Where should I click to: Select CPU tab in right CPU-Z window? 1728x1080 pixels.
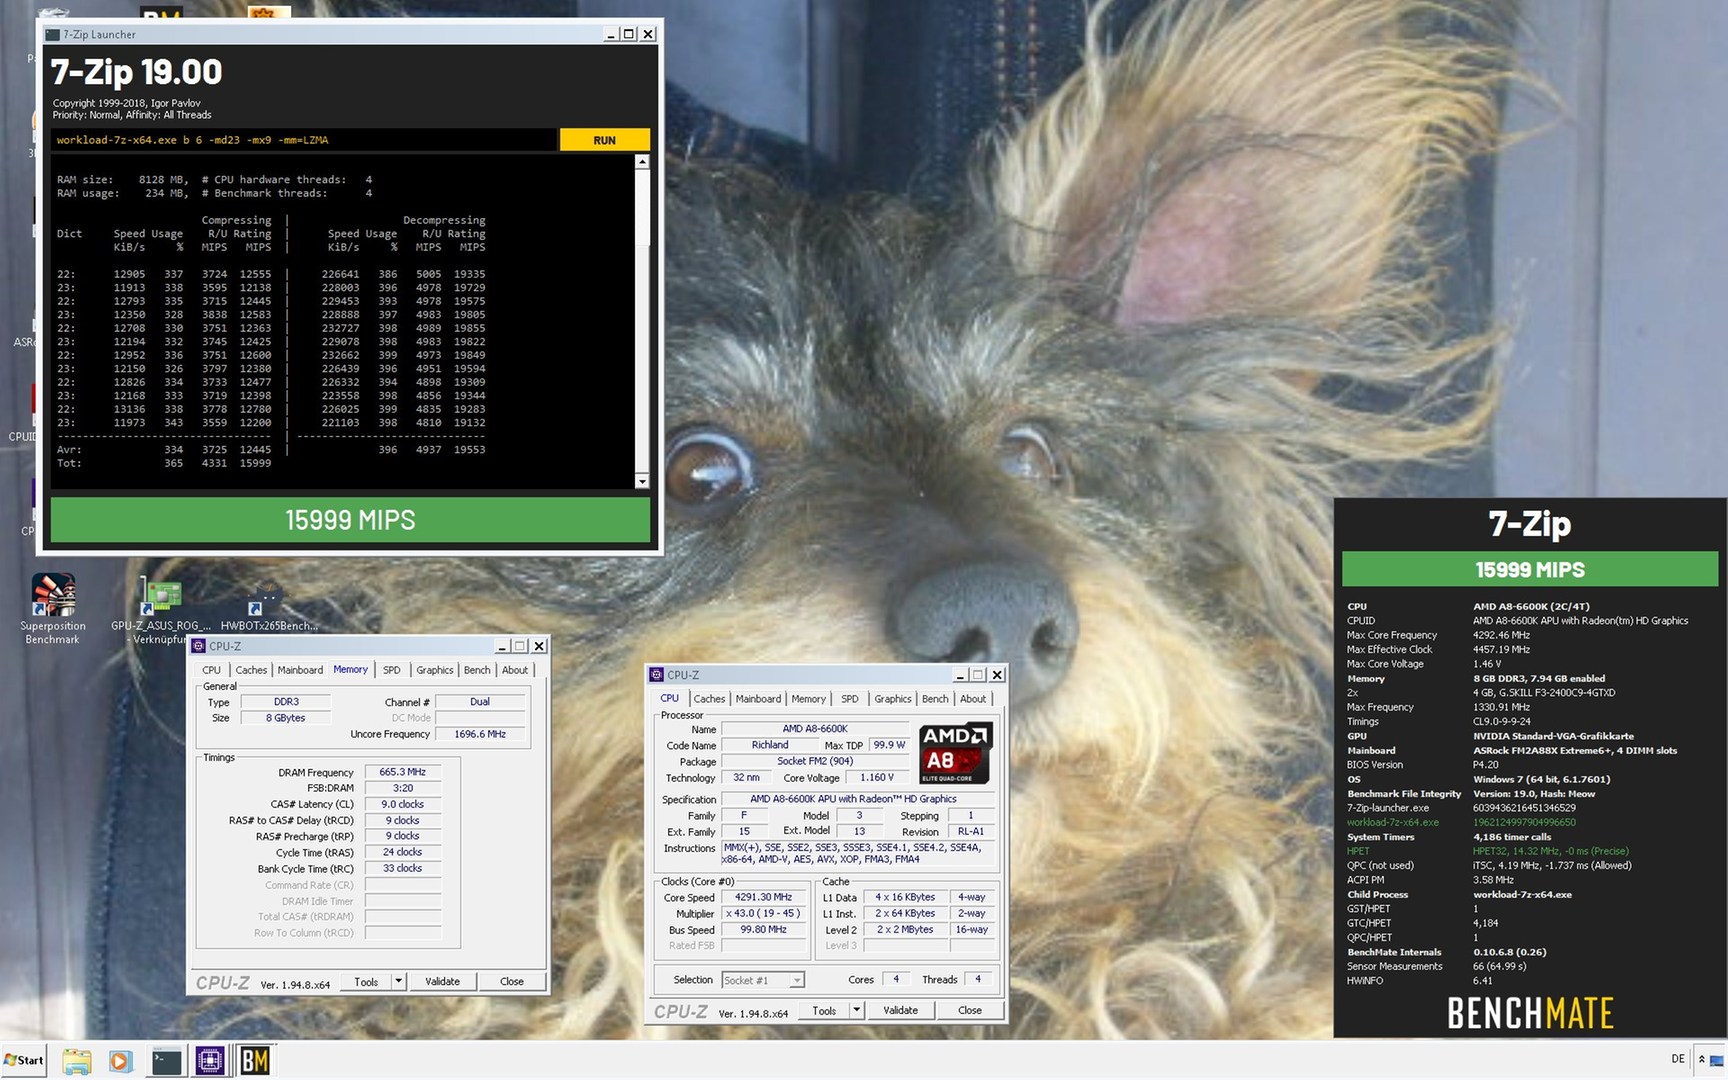669,698
